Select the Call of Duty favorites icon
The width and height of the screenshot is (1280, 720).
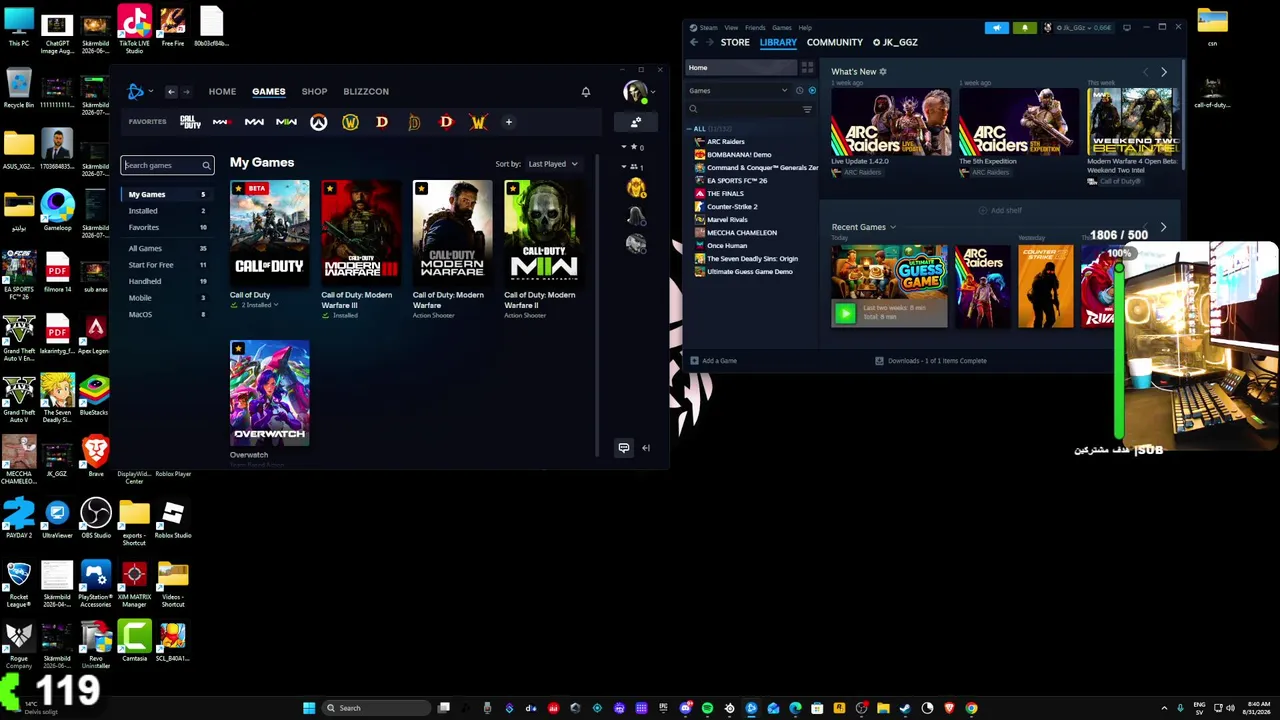click(190, 122)
